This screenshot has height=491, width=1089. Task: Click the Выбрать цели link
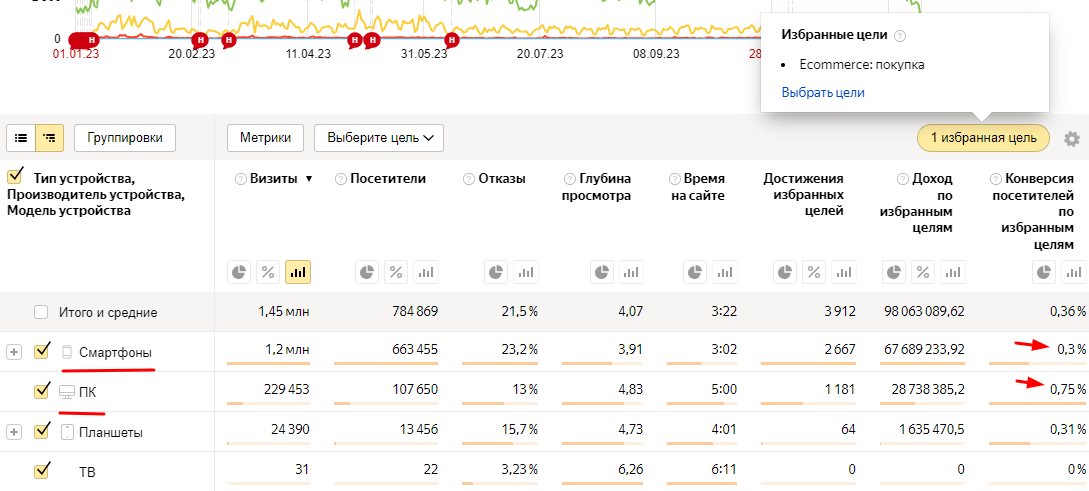tap(823, 92)
